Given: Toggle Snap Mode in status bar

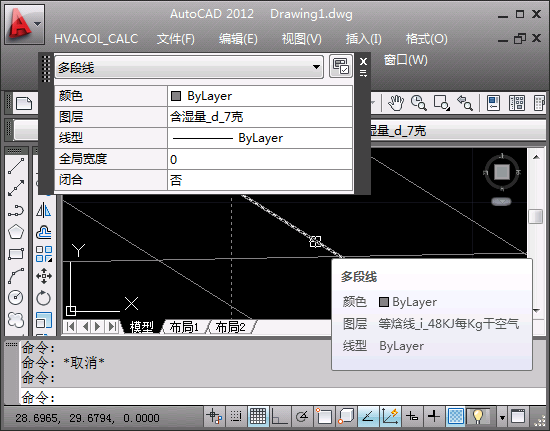Looking at the screenshot, I should point(236,416).
